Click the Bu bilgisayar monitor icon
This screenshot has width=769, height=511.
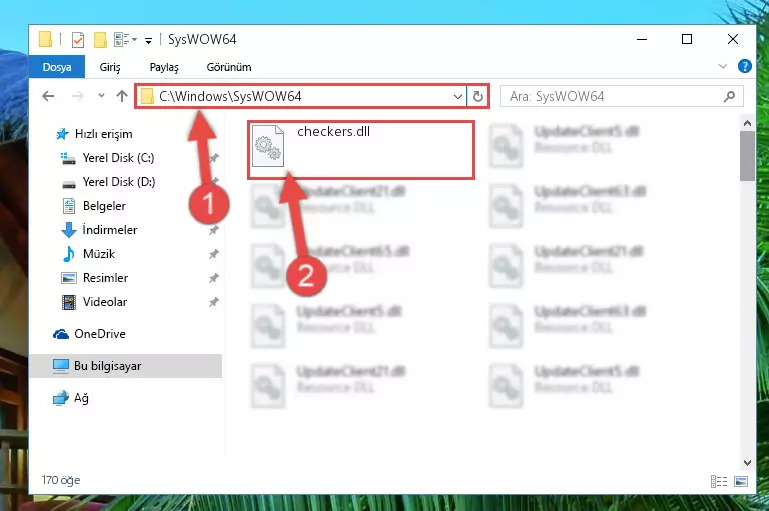(x=61, y=366)
